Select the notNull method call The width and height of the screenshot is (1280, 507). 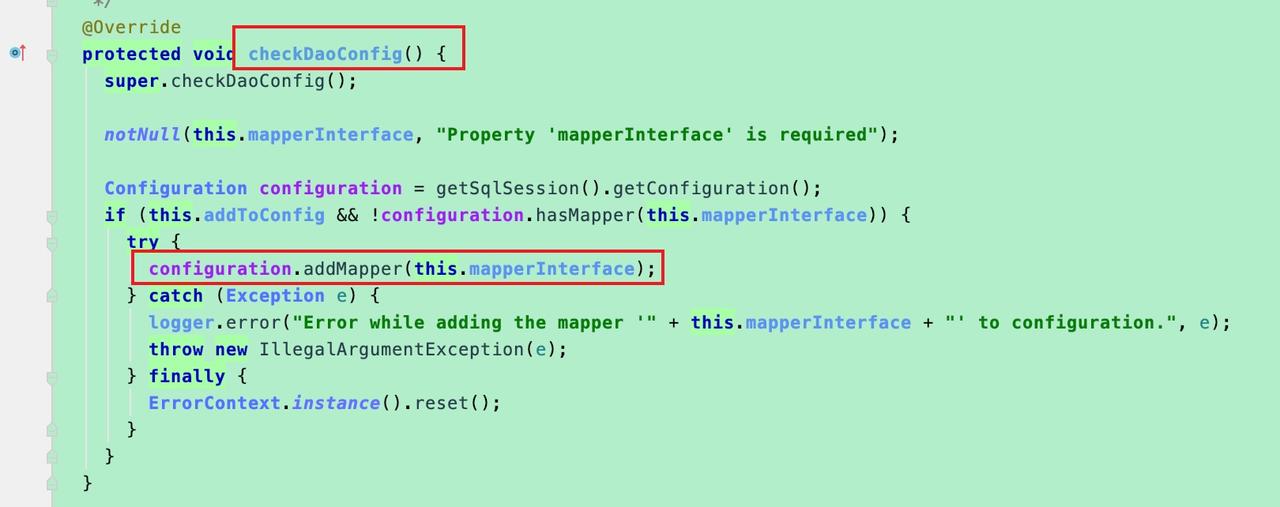coord(143,135)
